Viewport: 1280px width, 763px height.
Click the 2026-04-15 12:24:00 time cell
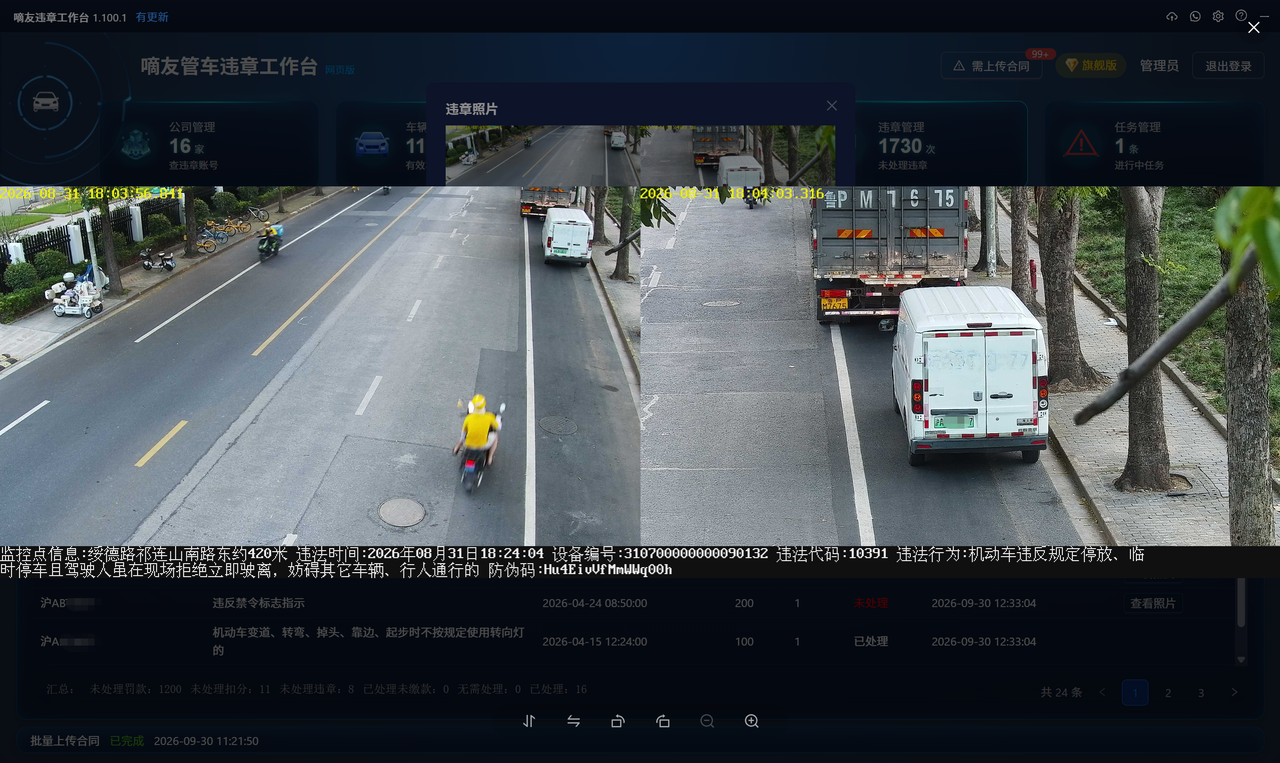click(594, 641)
